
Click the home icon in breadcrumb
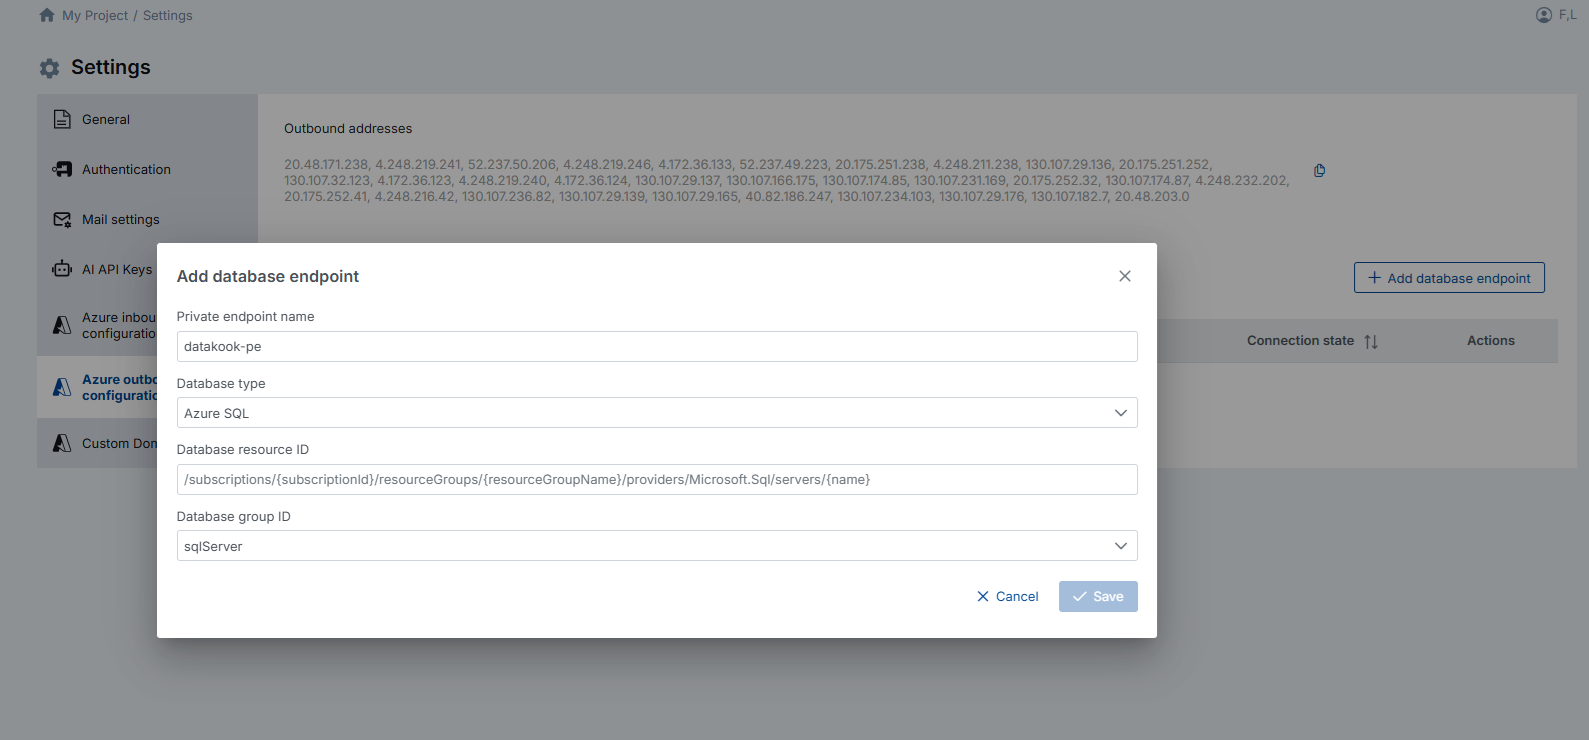click(x=47, y=15)
